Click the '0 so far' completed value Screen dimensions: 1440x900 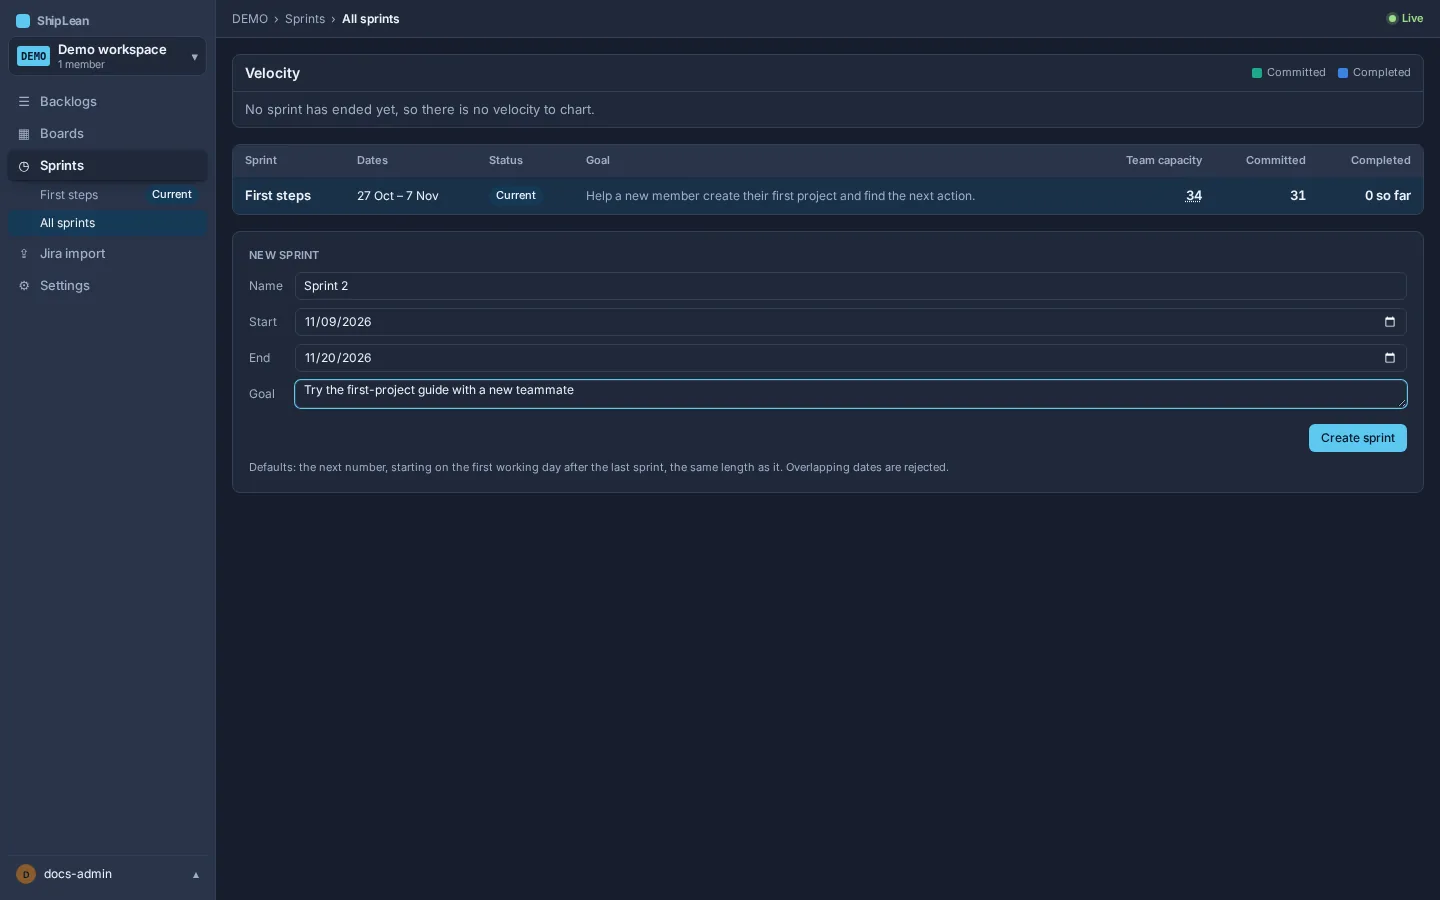tap(1388, 196)
